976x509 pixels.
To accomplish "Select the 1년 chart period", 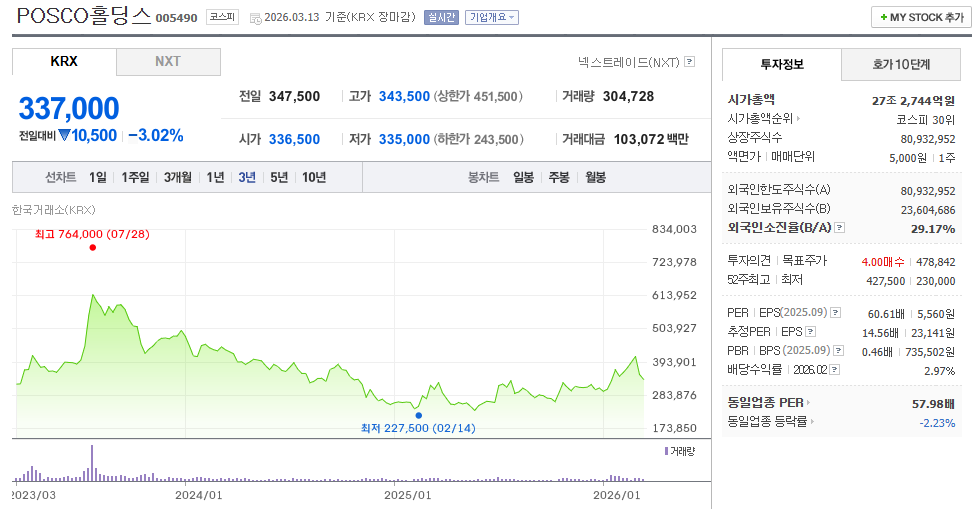I will click(215, 177).
